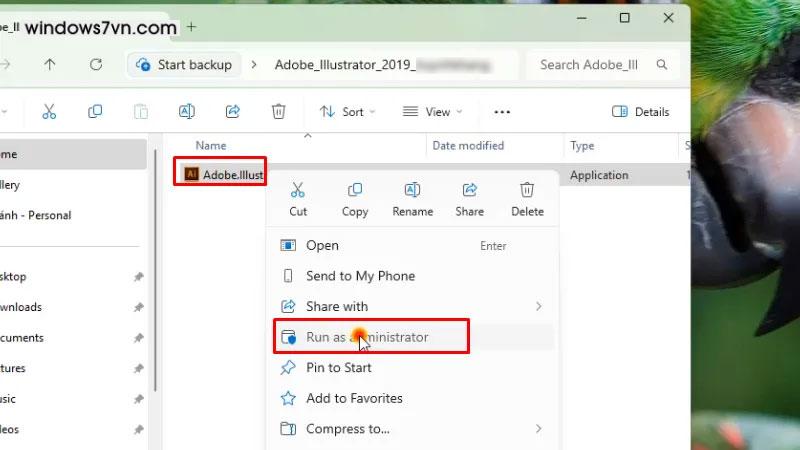The image size is (800, 450).
Task: Click the Cut icon in context menu
Action: click(x=298, y=191)
